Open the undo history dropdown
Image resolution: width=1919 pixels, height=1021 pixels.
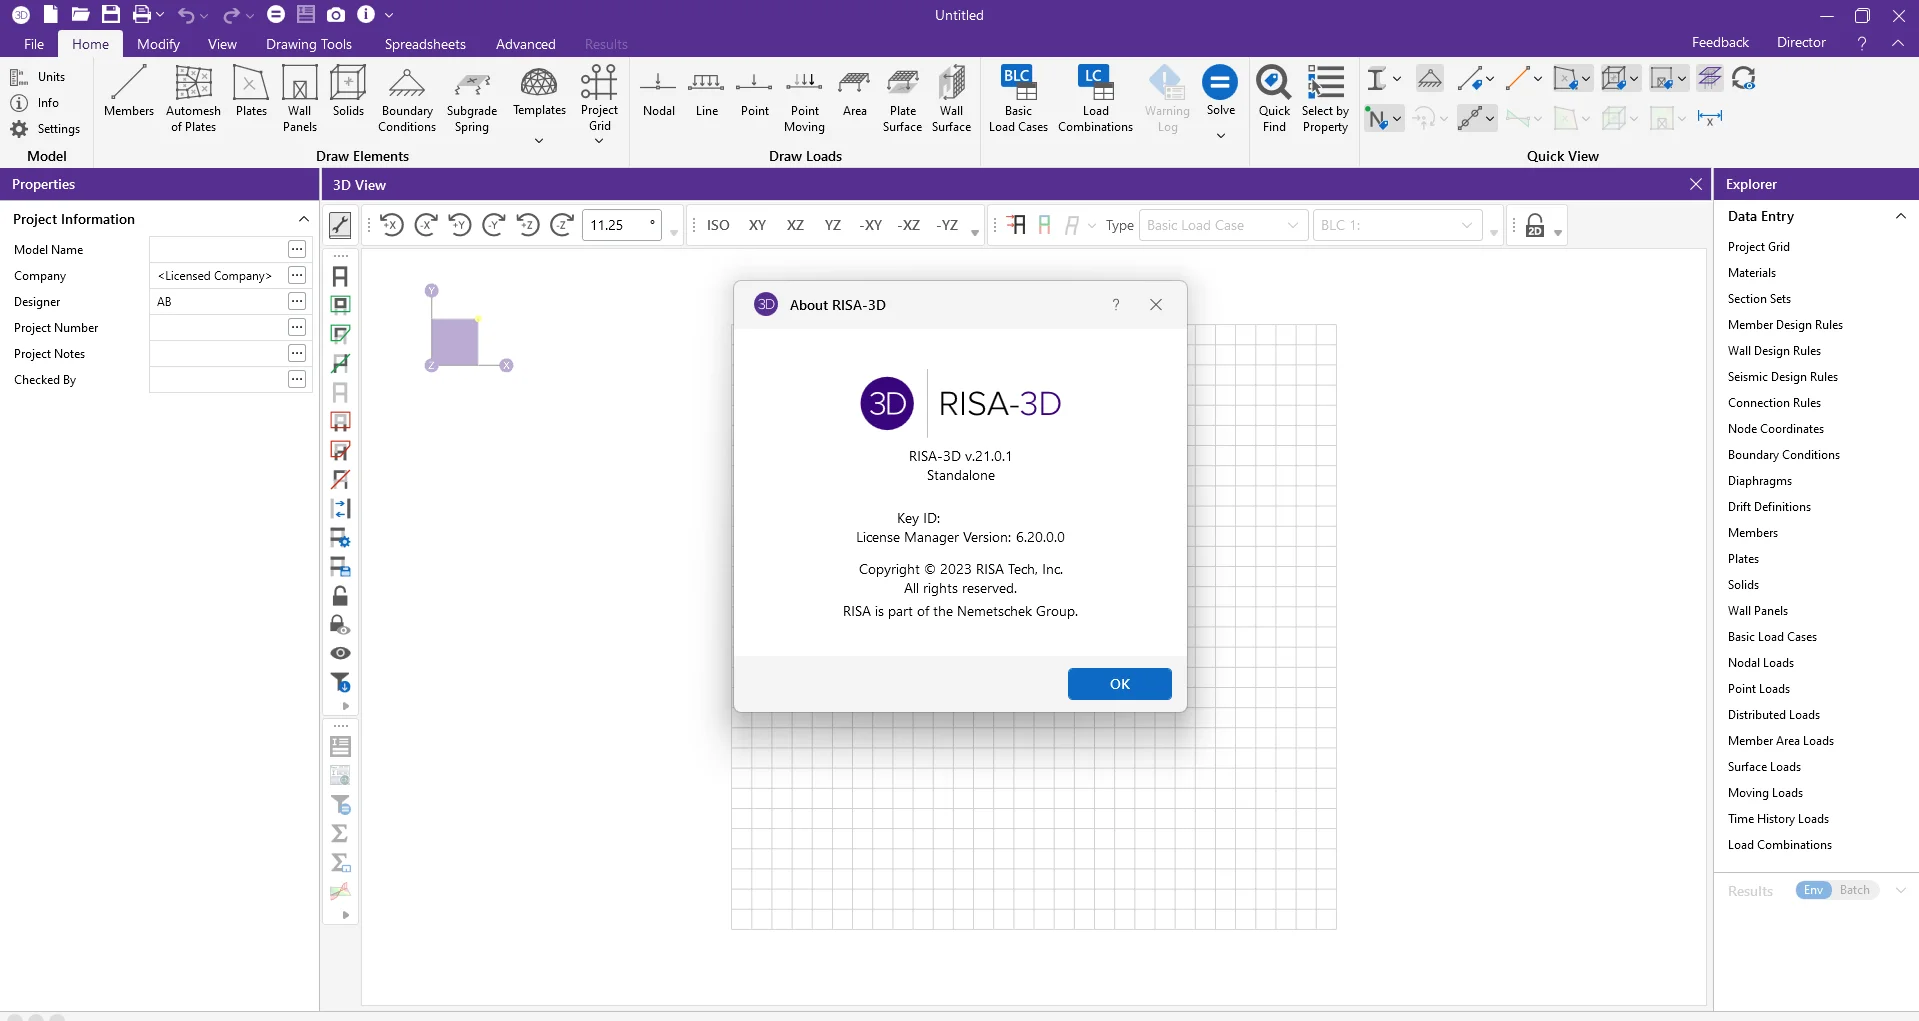click(204, 16)
